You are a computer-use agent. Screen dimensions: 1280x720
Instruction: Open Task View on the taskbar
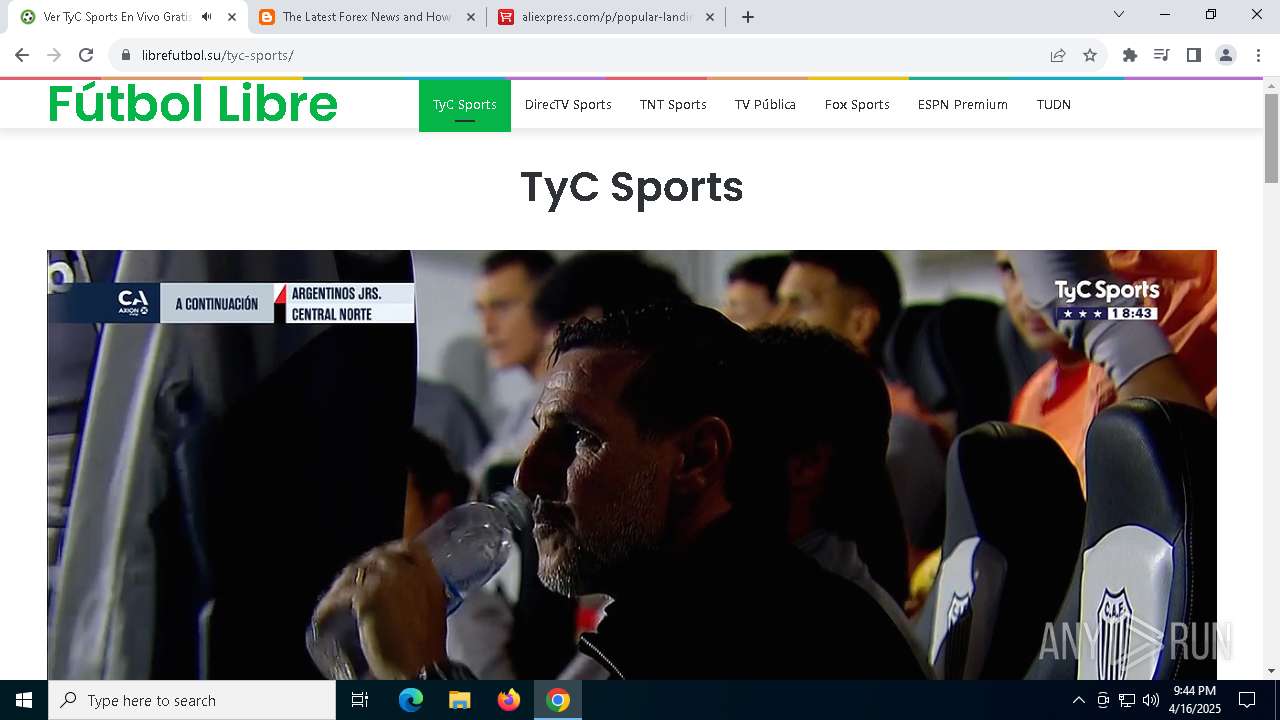point(360,700)
